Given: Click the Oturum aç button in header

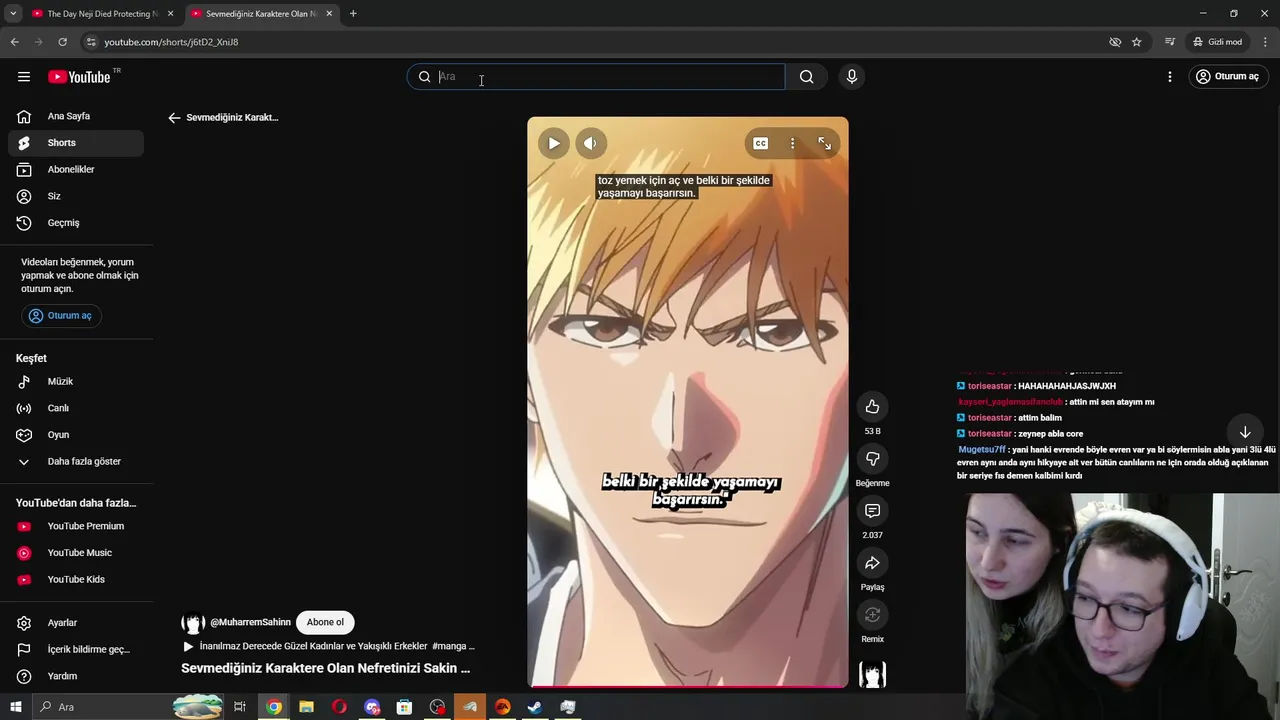Looking at the screenshot, I should 1227,77.
